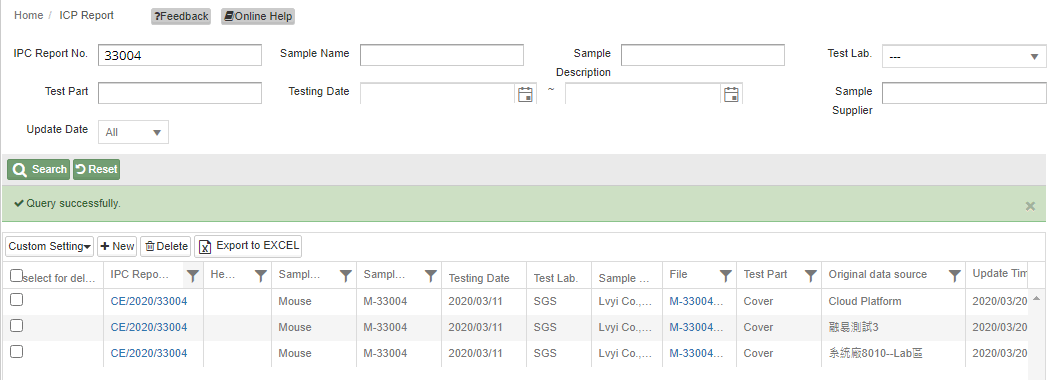Click the Sample Supplier input field
This screenshot has height=380, width=1047.
964,93
